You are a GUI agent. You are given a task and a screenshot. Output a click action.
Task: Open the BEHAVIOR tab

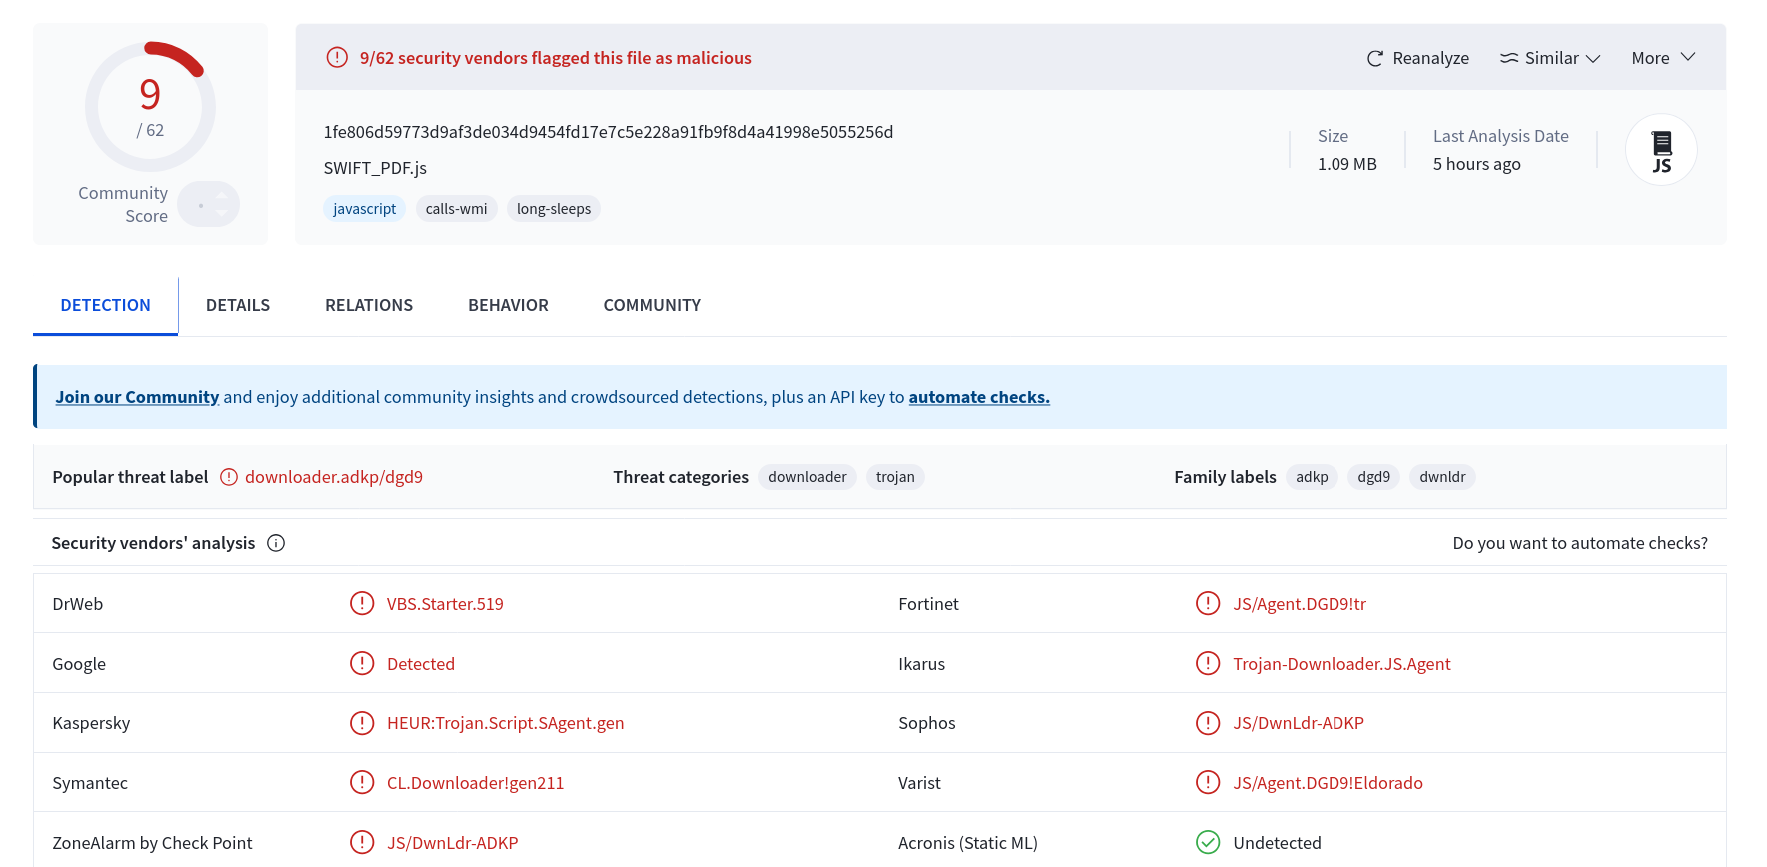pos(508,305)
